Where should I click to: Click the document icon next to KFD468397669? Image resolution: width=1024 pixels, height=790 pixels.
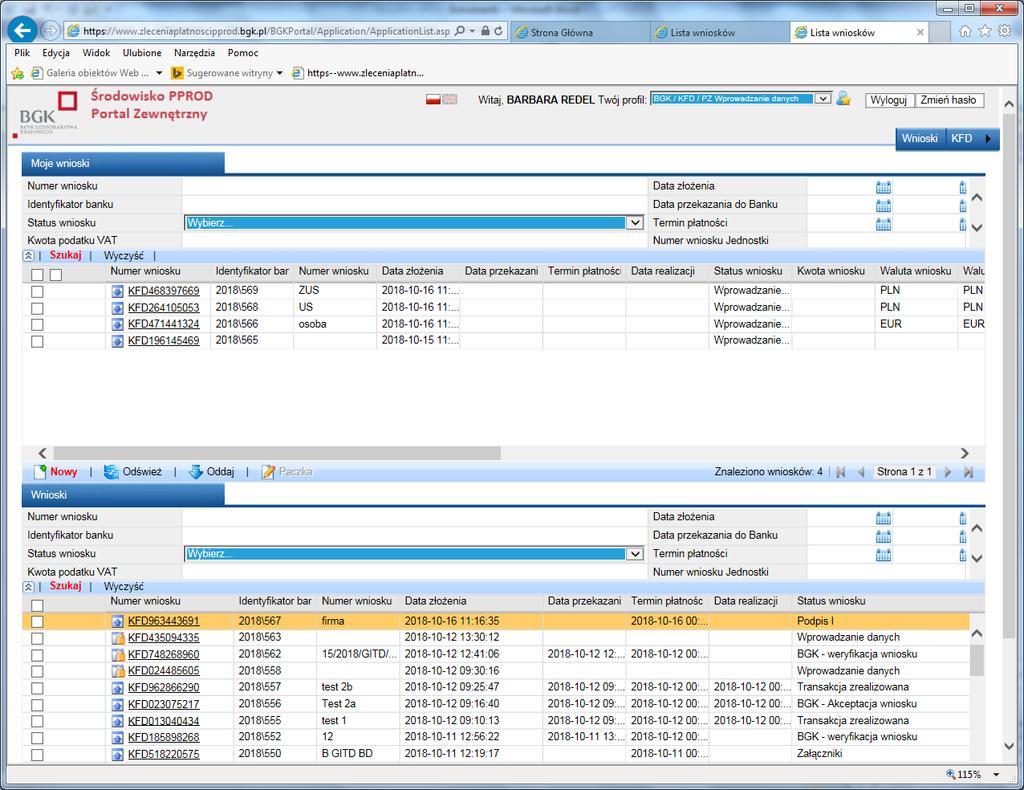(x=117, y=291)
